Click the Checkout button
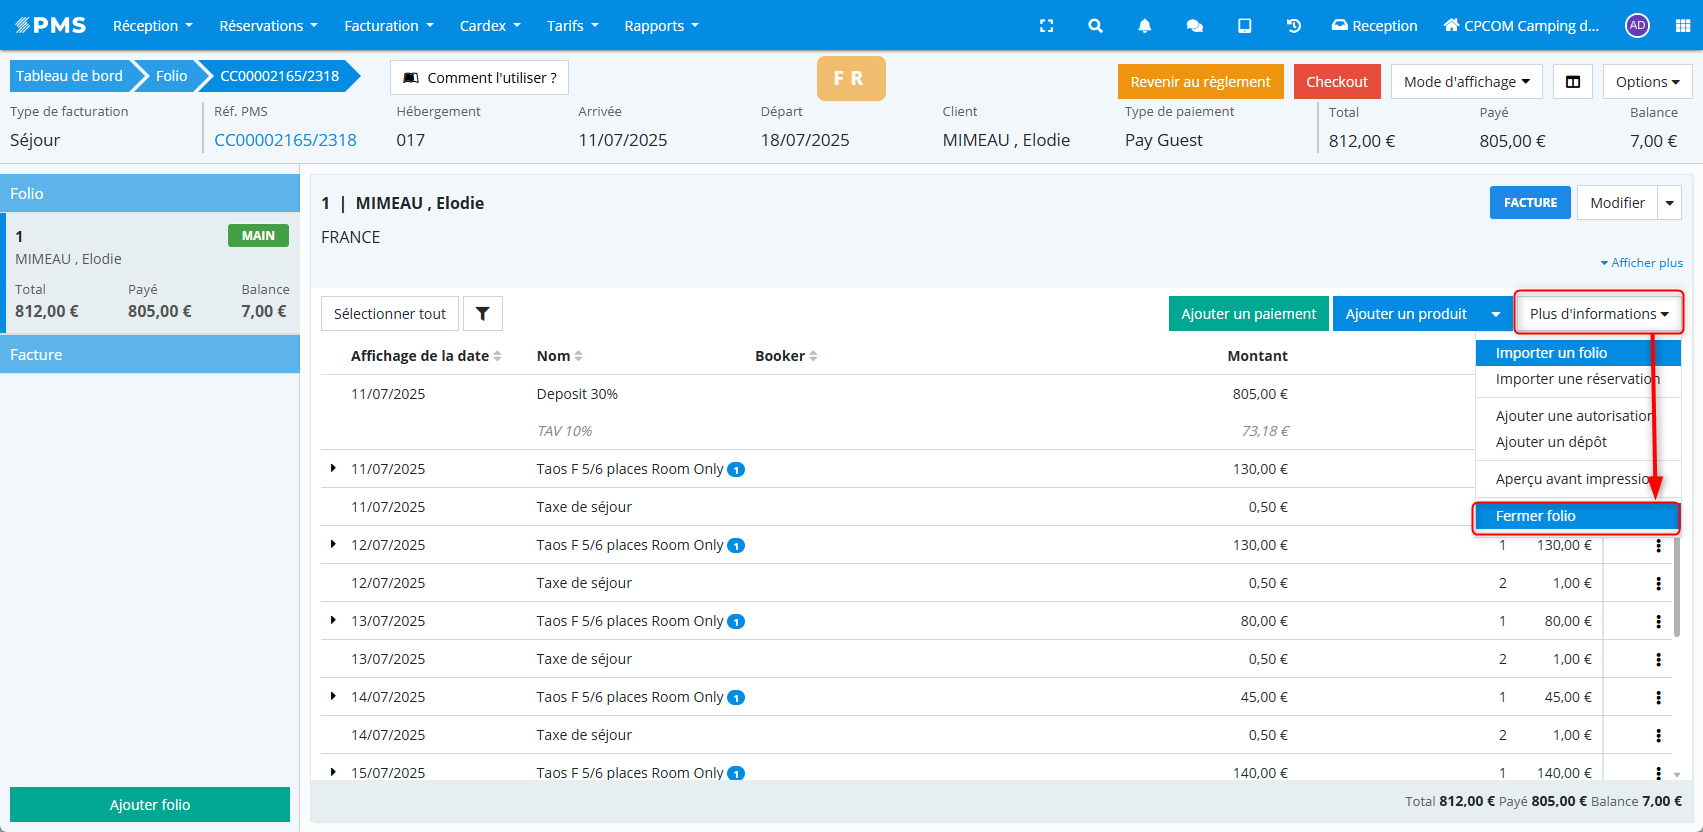The height and width of the screenshot is (832, 1703). [x=1336, y=82]
